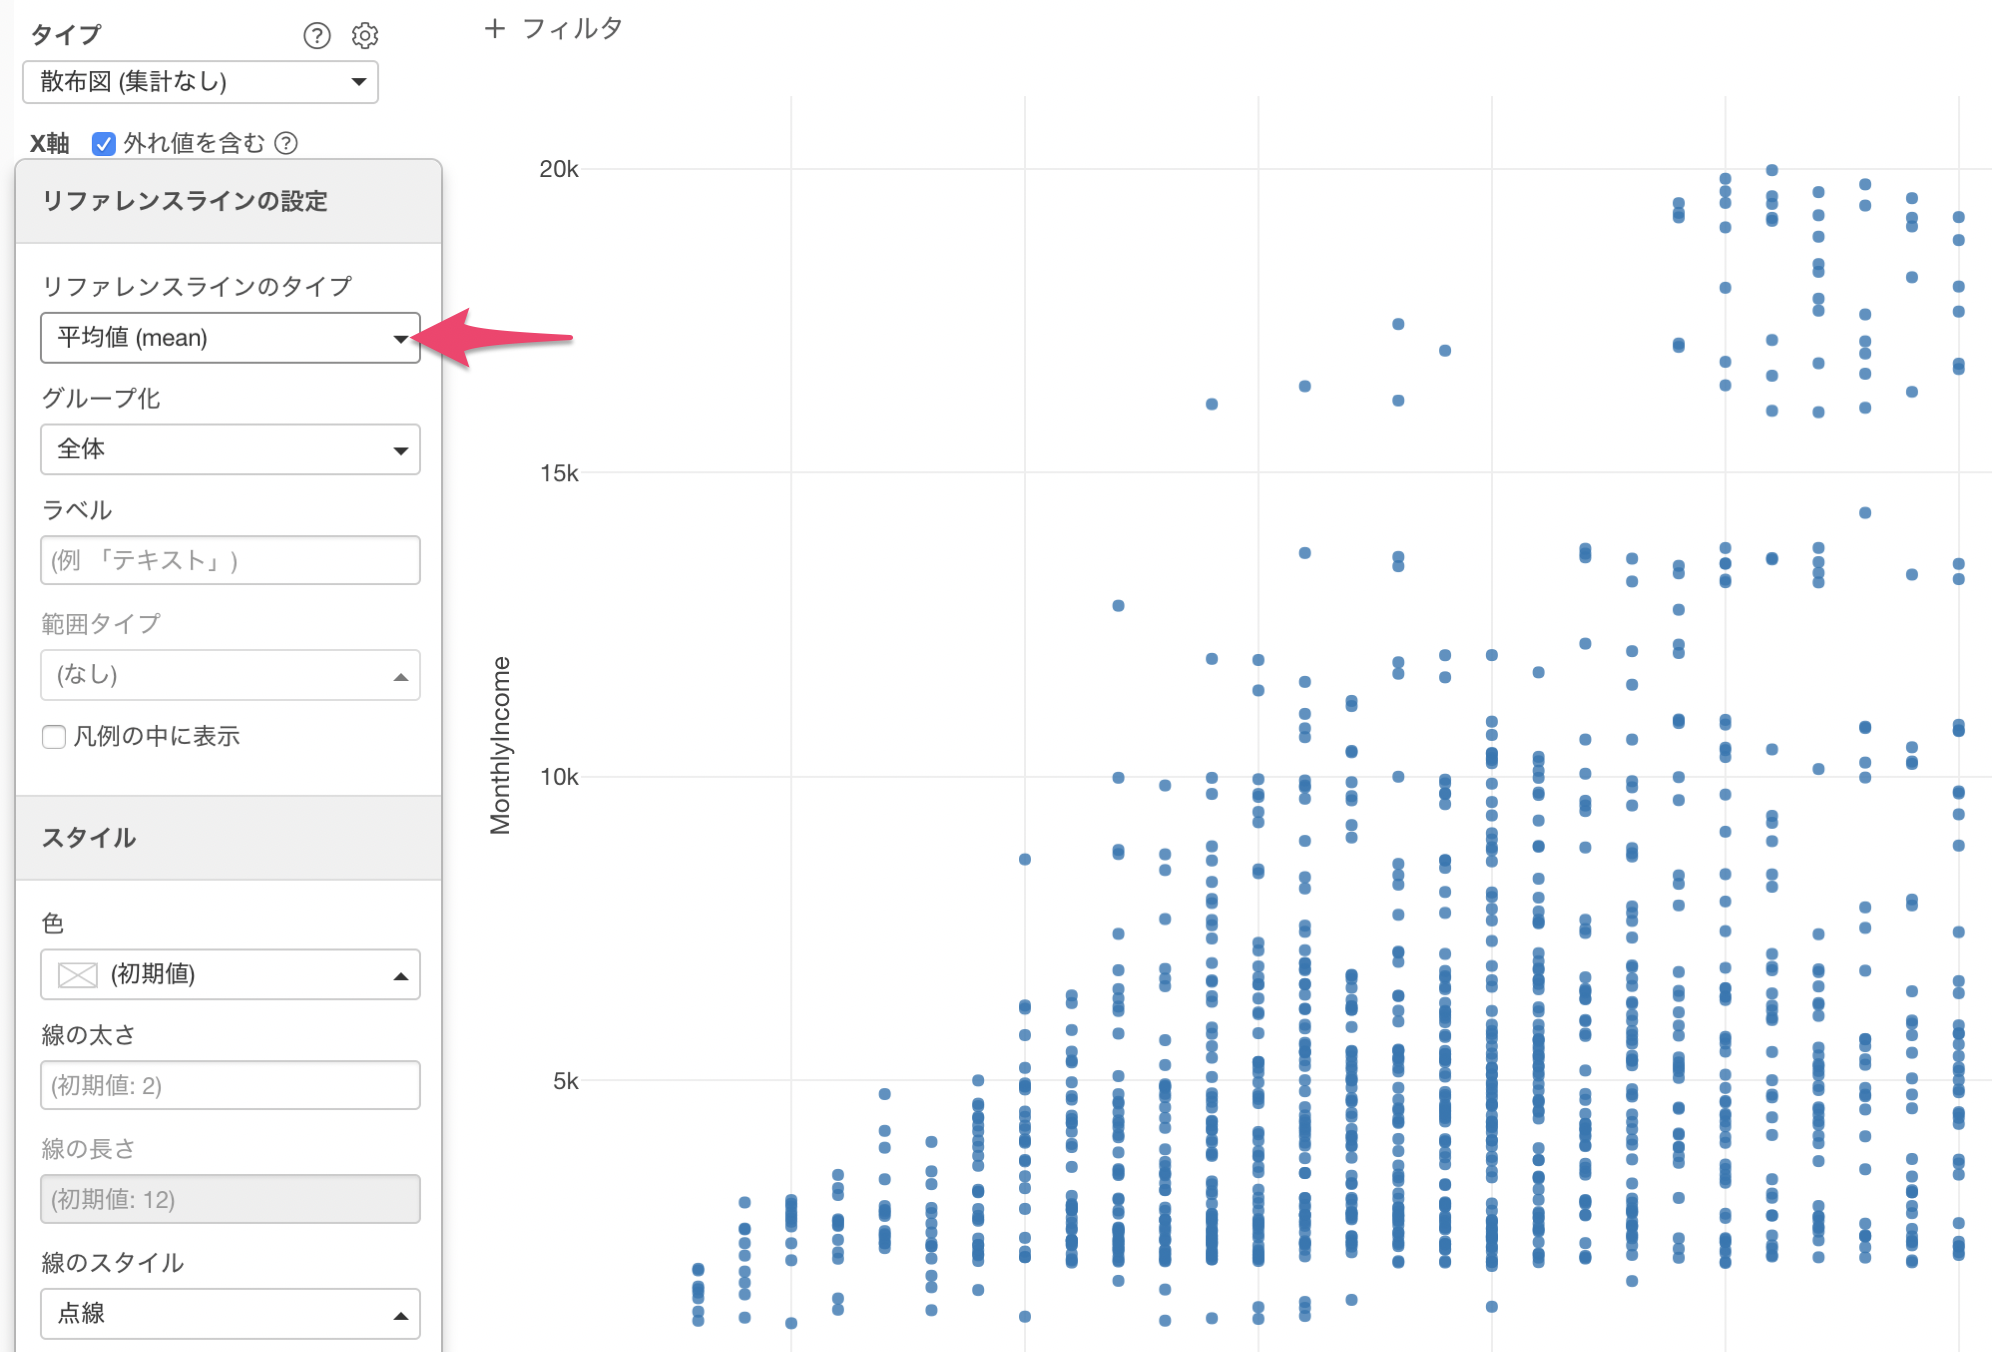Open the 線のスタイル 点線 dropdown
The width and height of the screenshot is (1992, 1352).
230,1313
